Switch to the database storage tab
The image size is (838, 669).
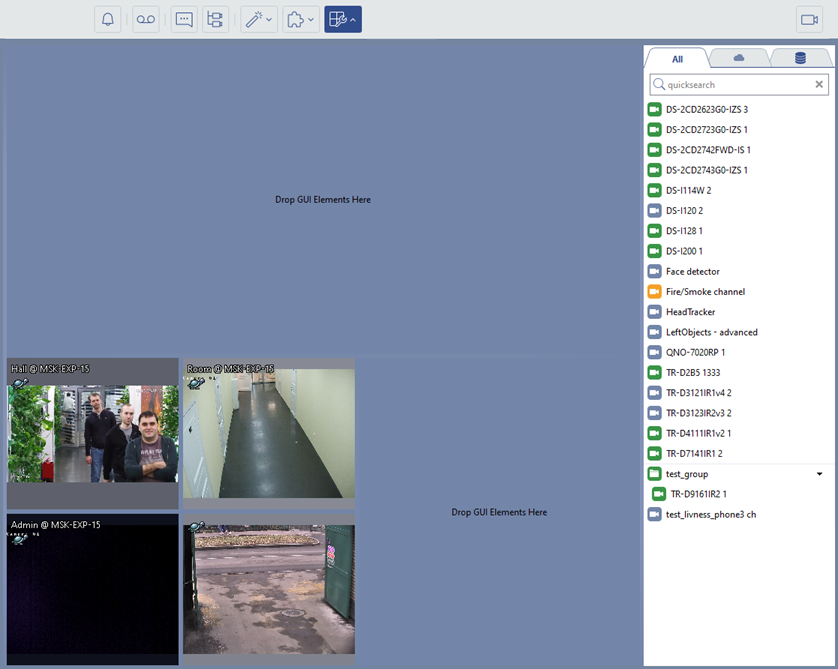[x=800, y=59]
